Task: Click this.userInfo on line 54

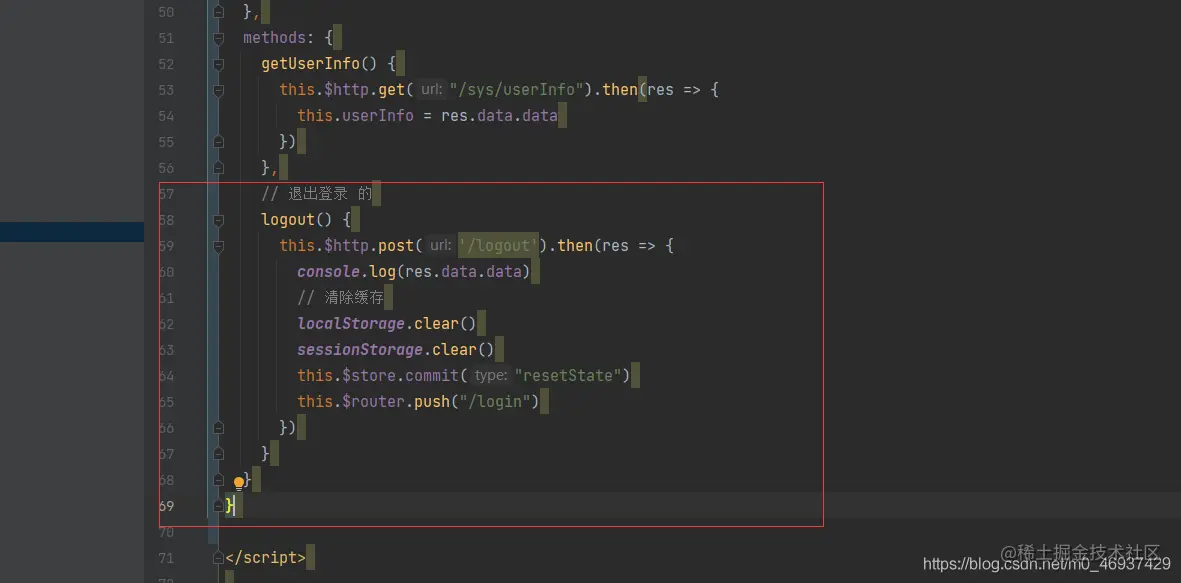Action: [x=356, y=116]
